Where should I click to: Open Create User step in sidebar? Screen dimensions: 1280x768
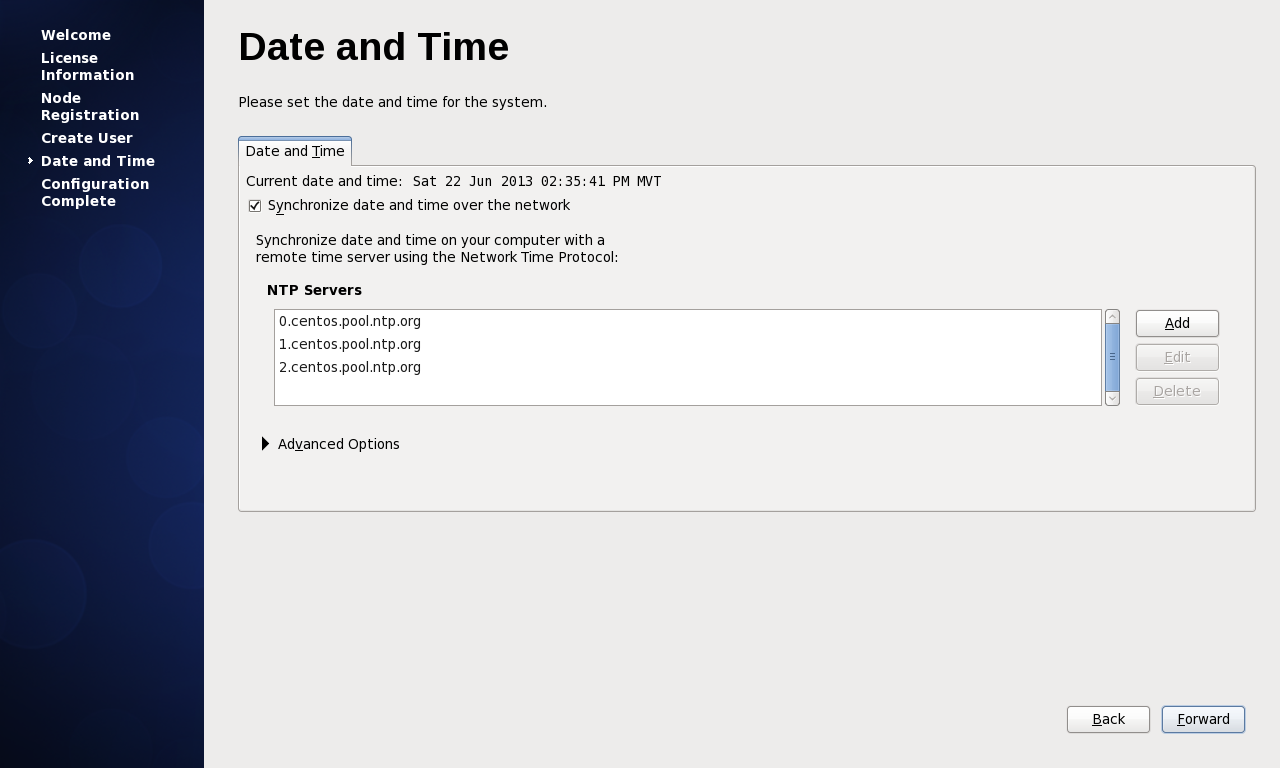[x=87, y=138]
